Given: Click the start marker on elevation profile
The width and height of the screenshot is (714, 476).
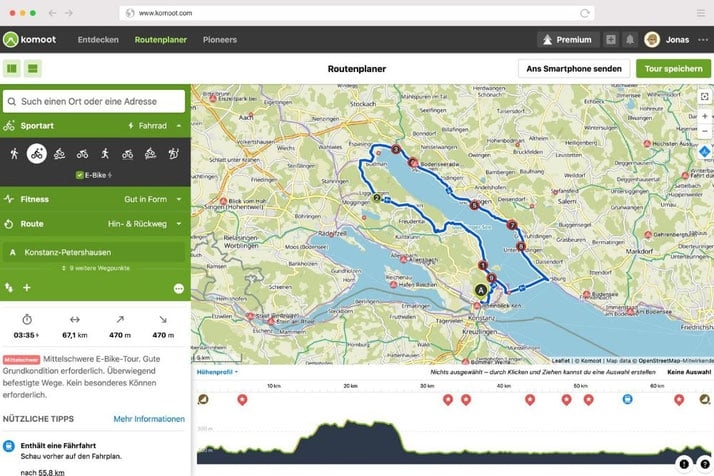Looking at the screenshot, I should tap(203, 399).
